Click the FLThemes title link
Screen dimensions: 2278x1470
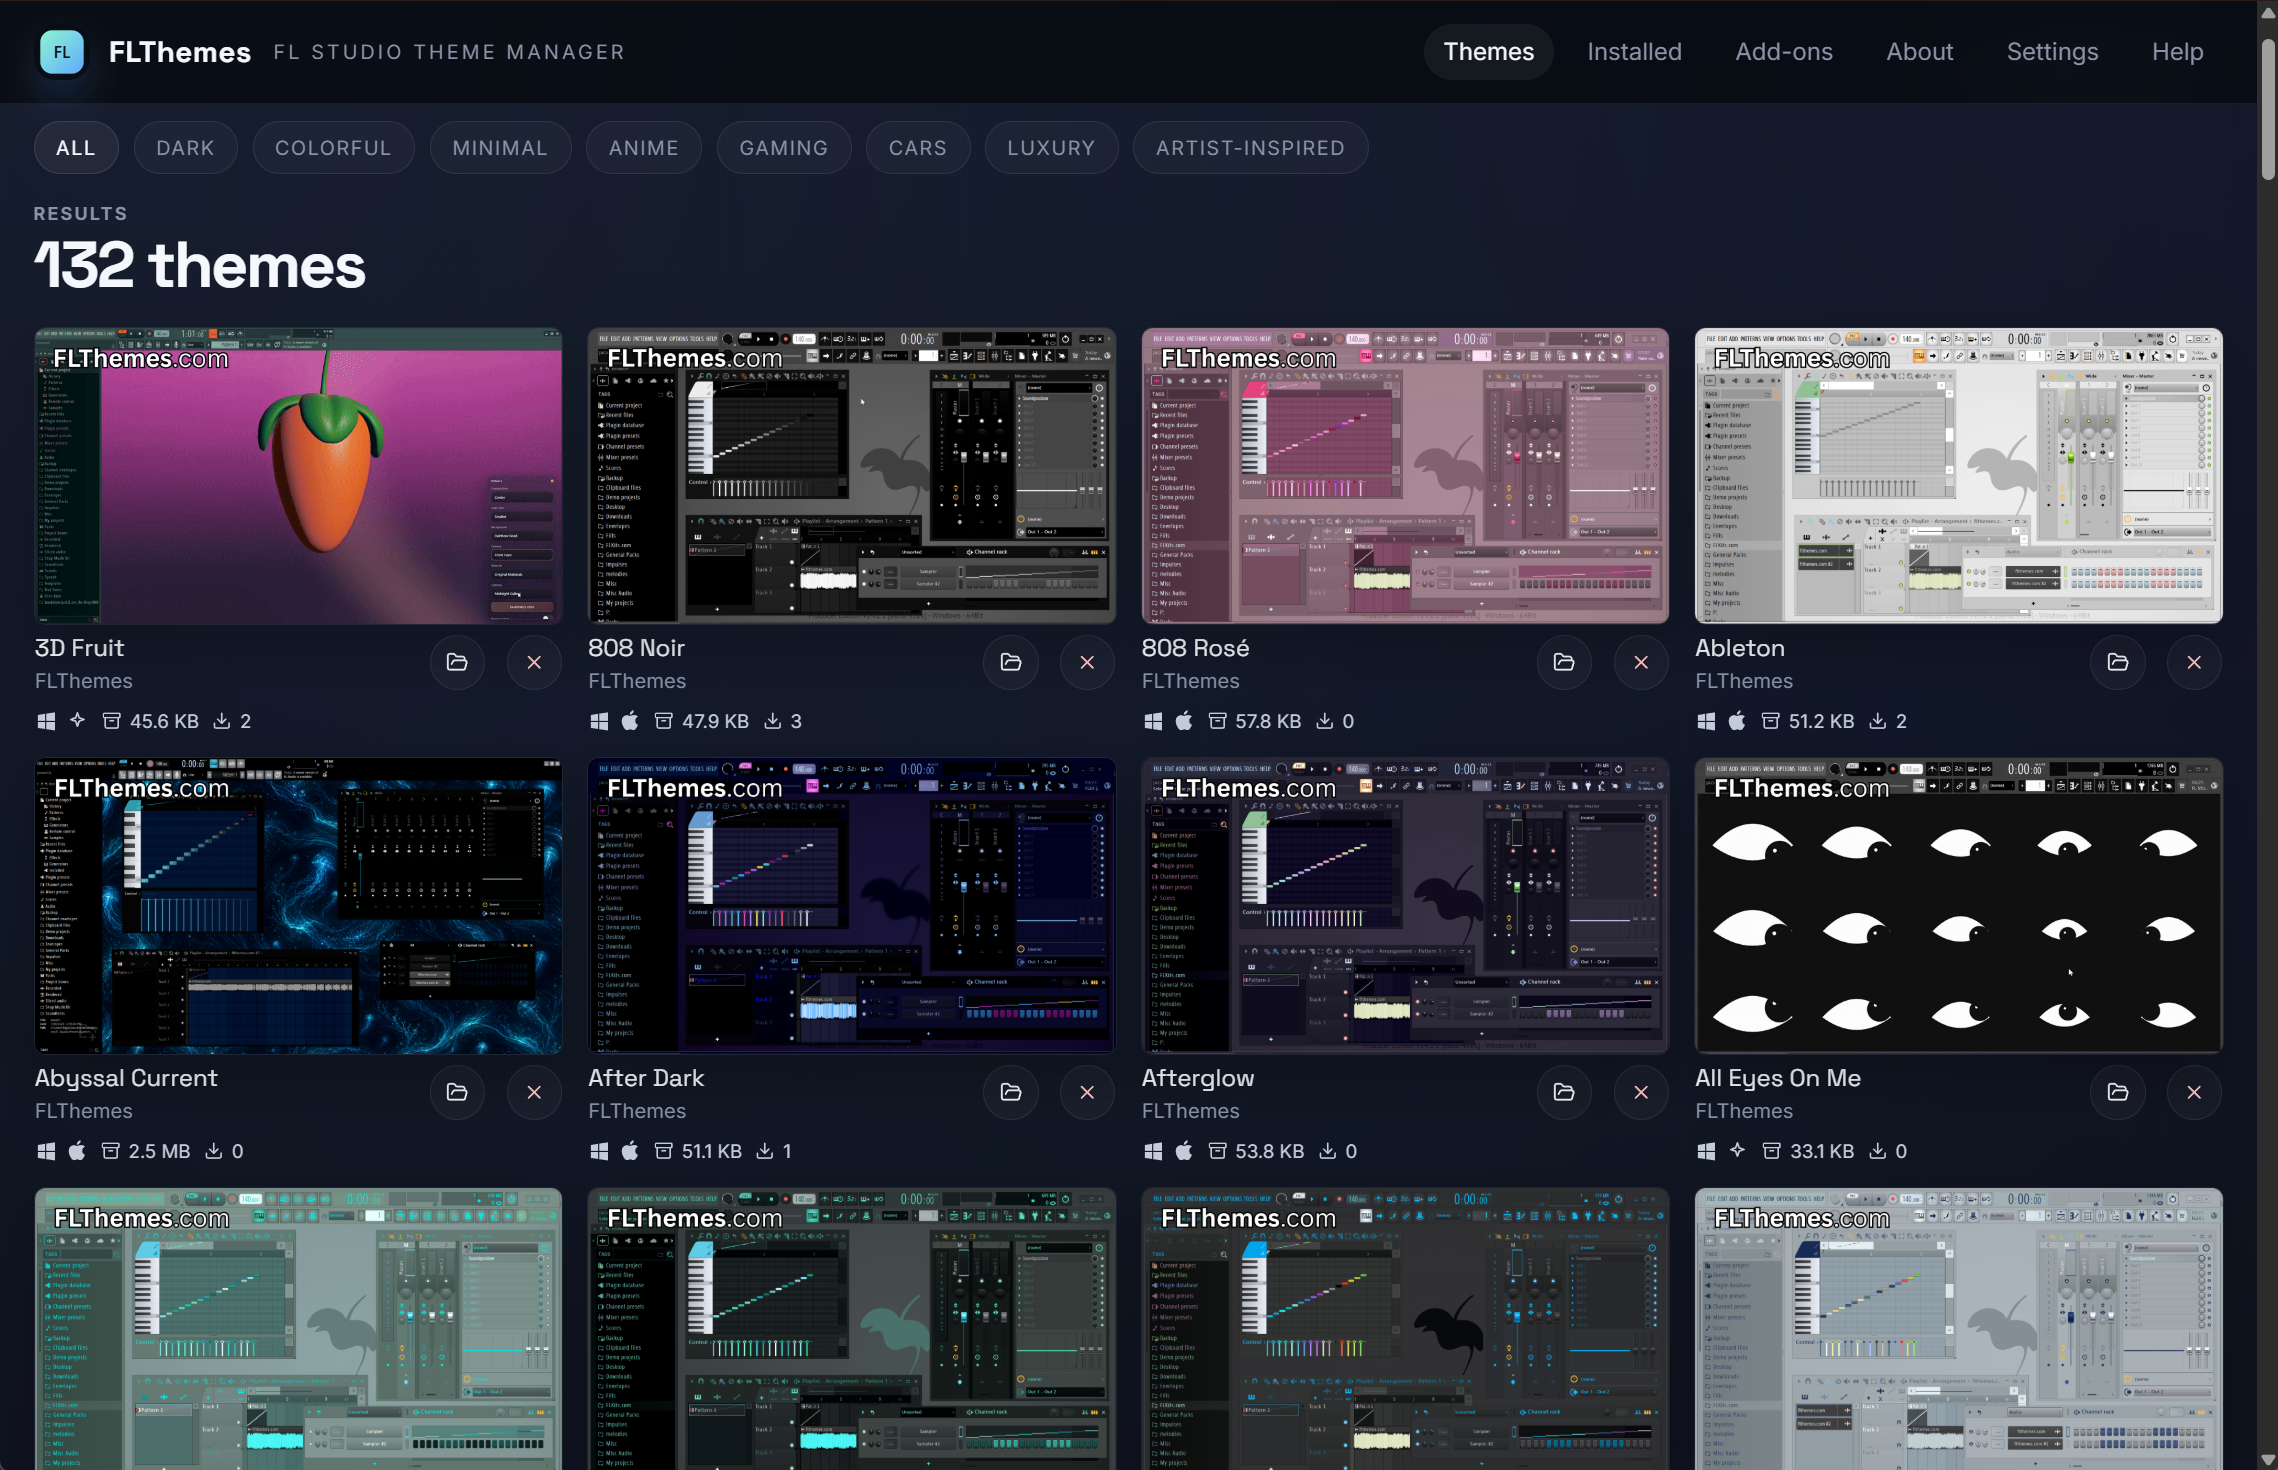point(180,52)
